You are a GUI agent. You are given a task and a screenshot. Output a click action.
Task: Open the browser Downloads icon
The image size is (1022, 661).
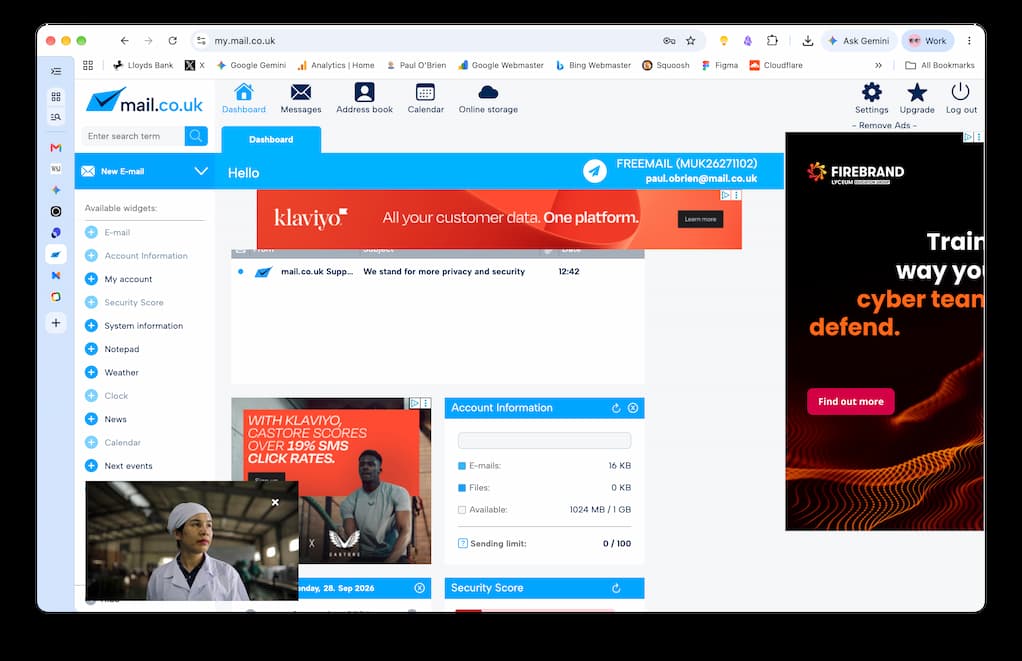(x=808, y=40)
